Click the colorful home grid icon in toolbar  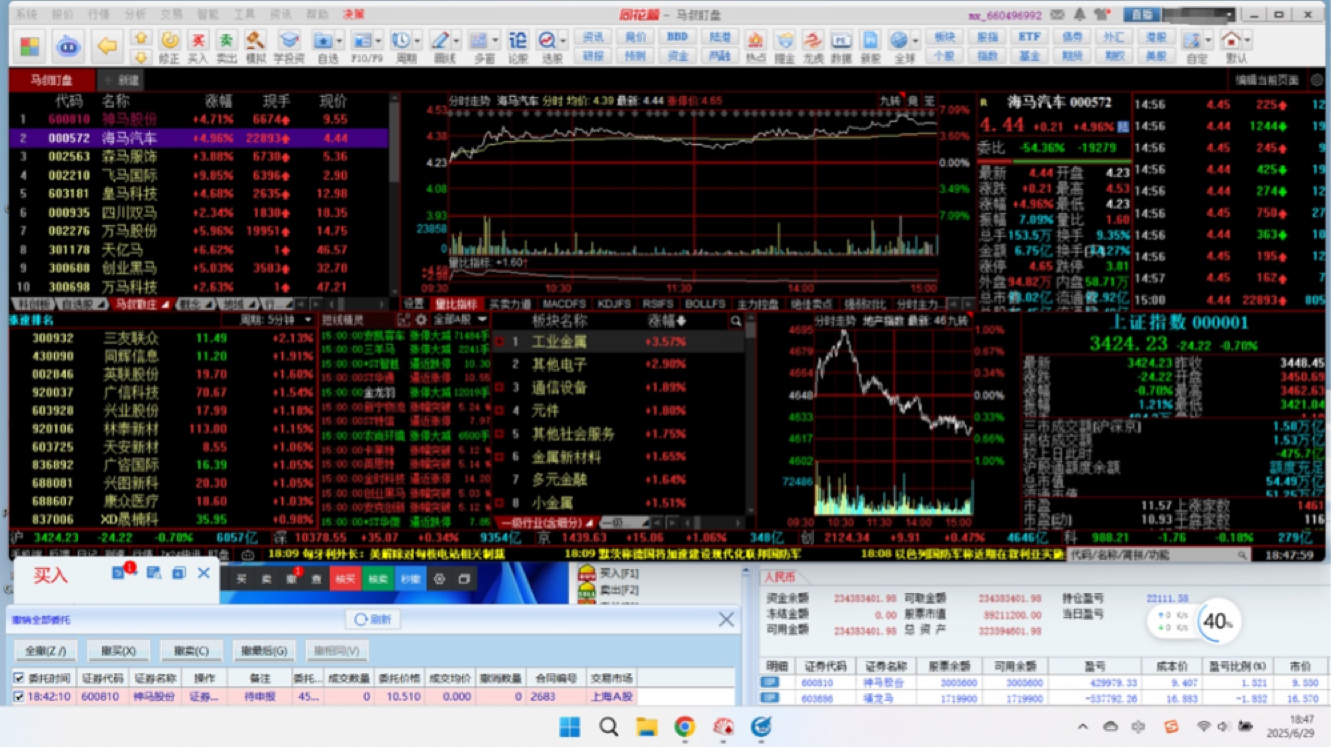click(x=30, y=46)
